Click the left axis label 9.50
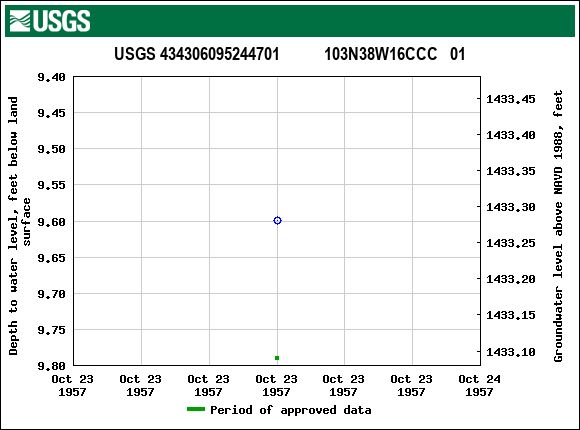The width and height of the screenshot is (580, 430). (51, 149)
